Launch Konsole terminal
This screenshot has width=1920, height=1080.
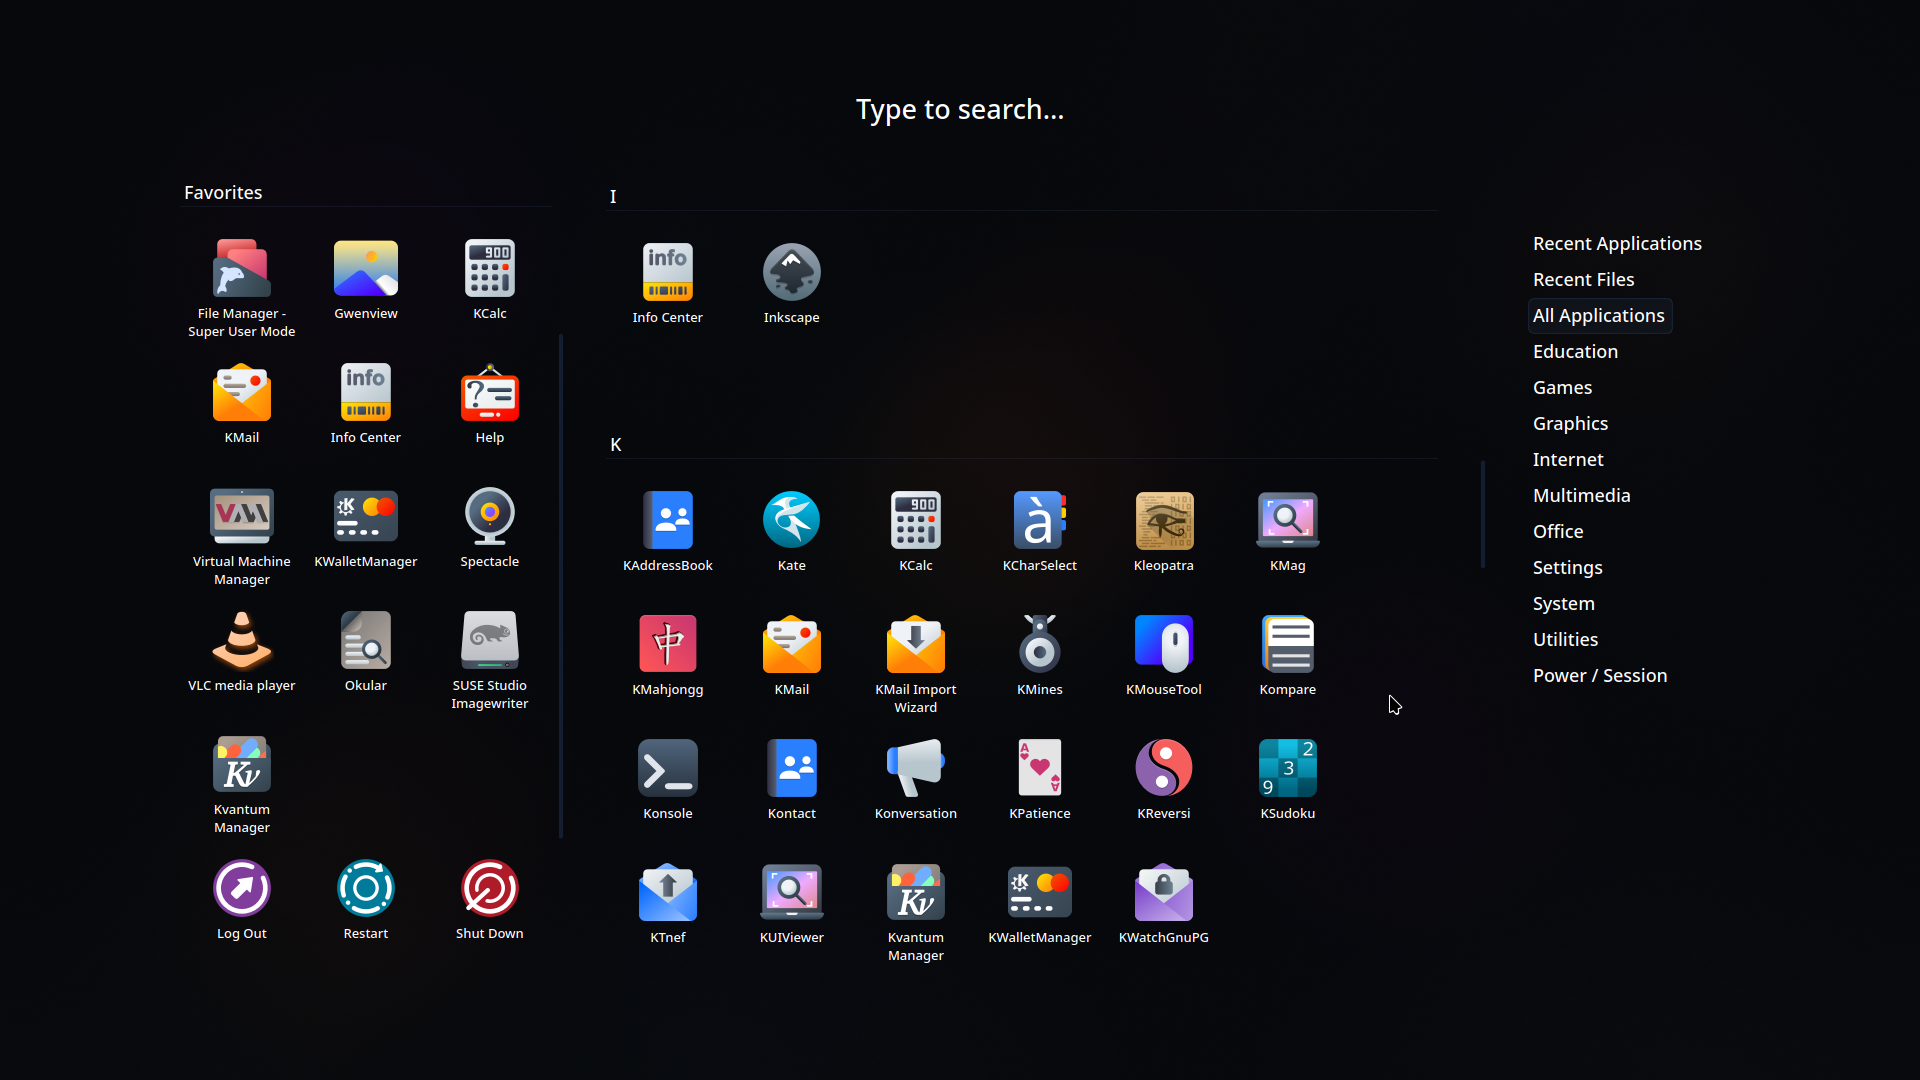(668, 780)
